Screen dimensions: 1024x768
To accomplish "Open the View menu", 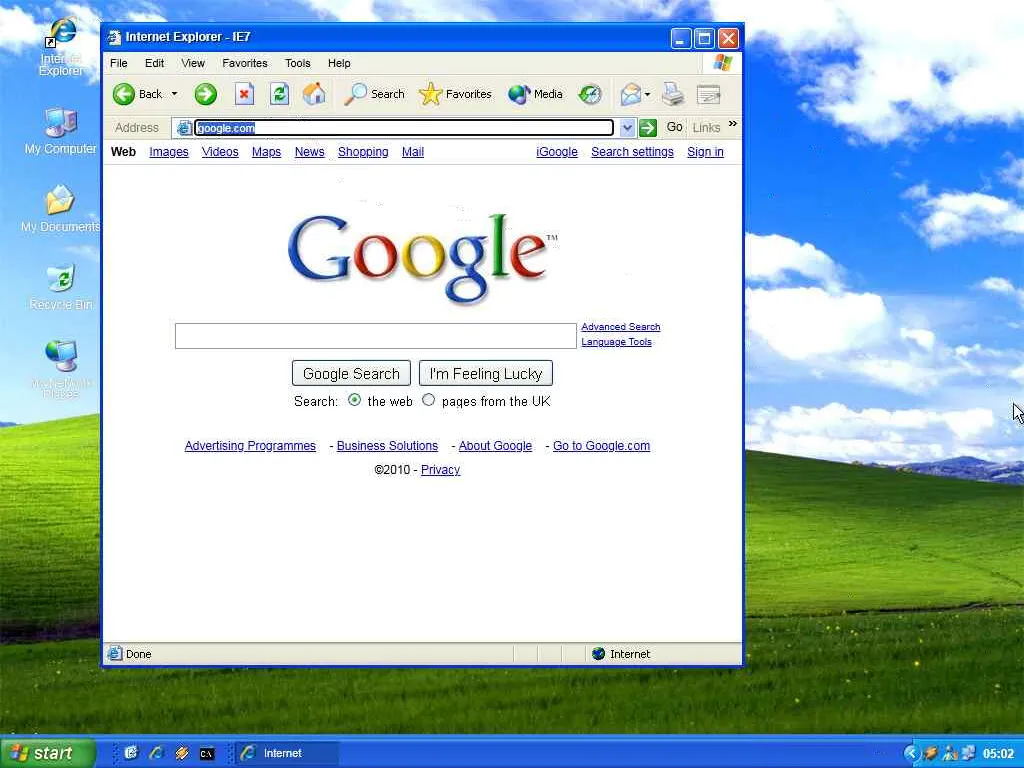I will (193, 63).
